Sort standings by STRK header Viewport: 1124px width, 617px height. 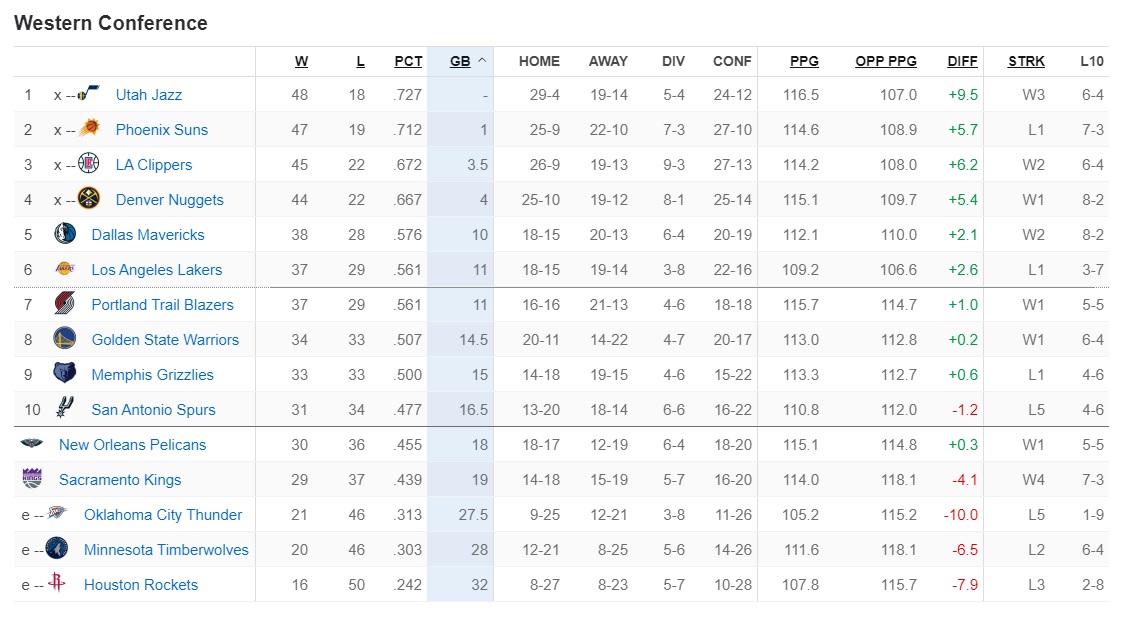pos(1026,61)
